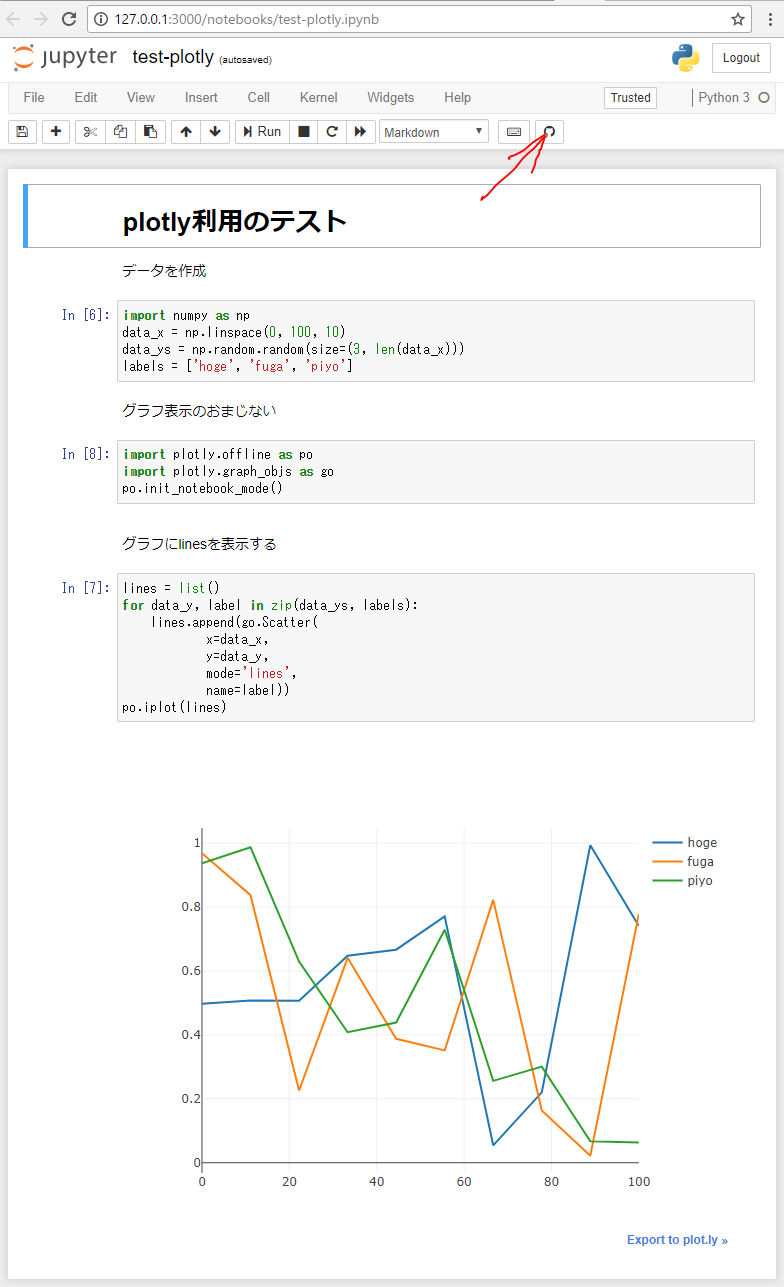Click the Trusted notebook status button
The height and width of the screenshot is (1287, 784).
[630, 97]
